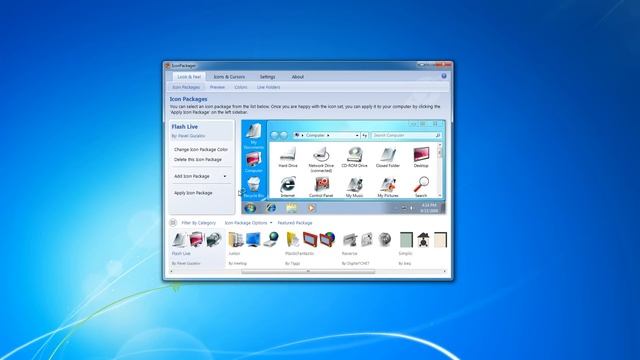Open the Settings tab

pos(267,77)
